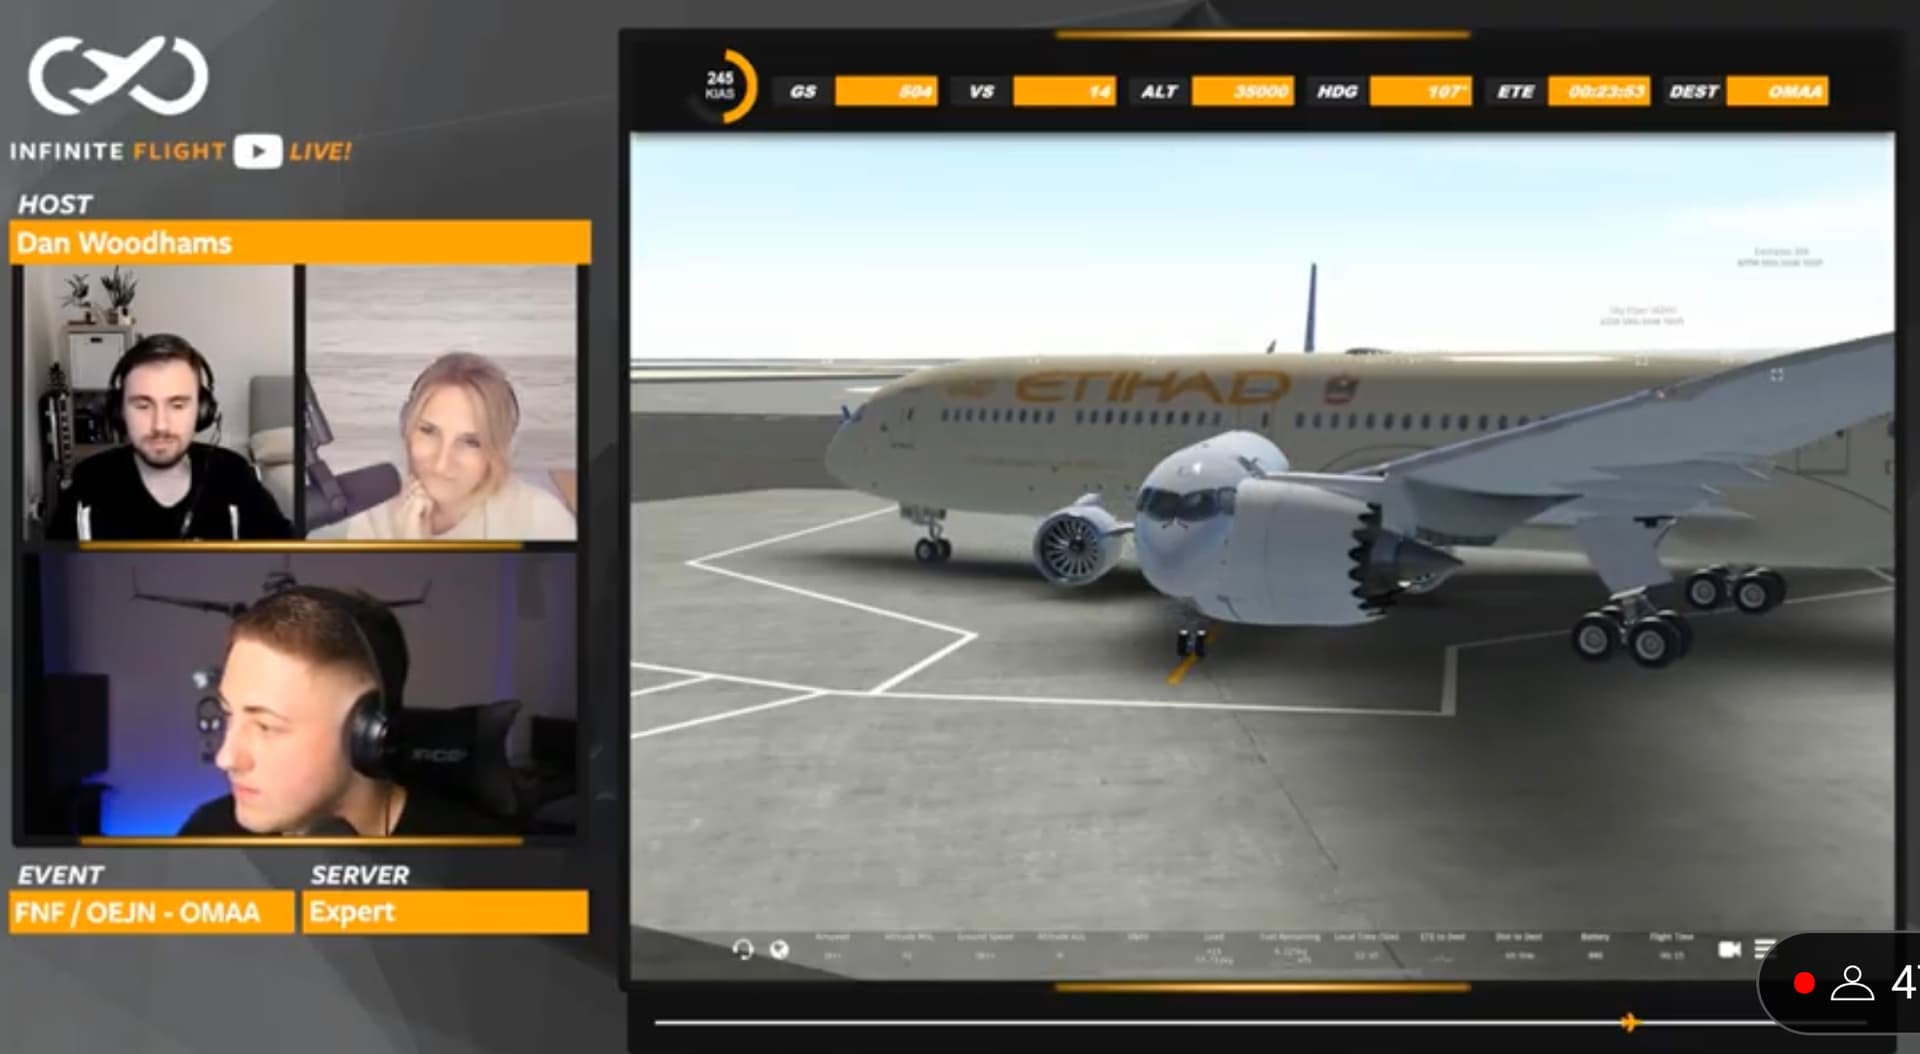
Task: Click the Expert server field
Action: click(446, 912)
